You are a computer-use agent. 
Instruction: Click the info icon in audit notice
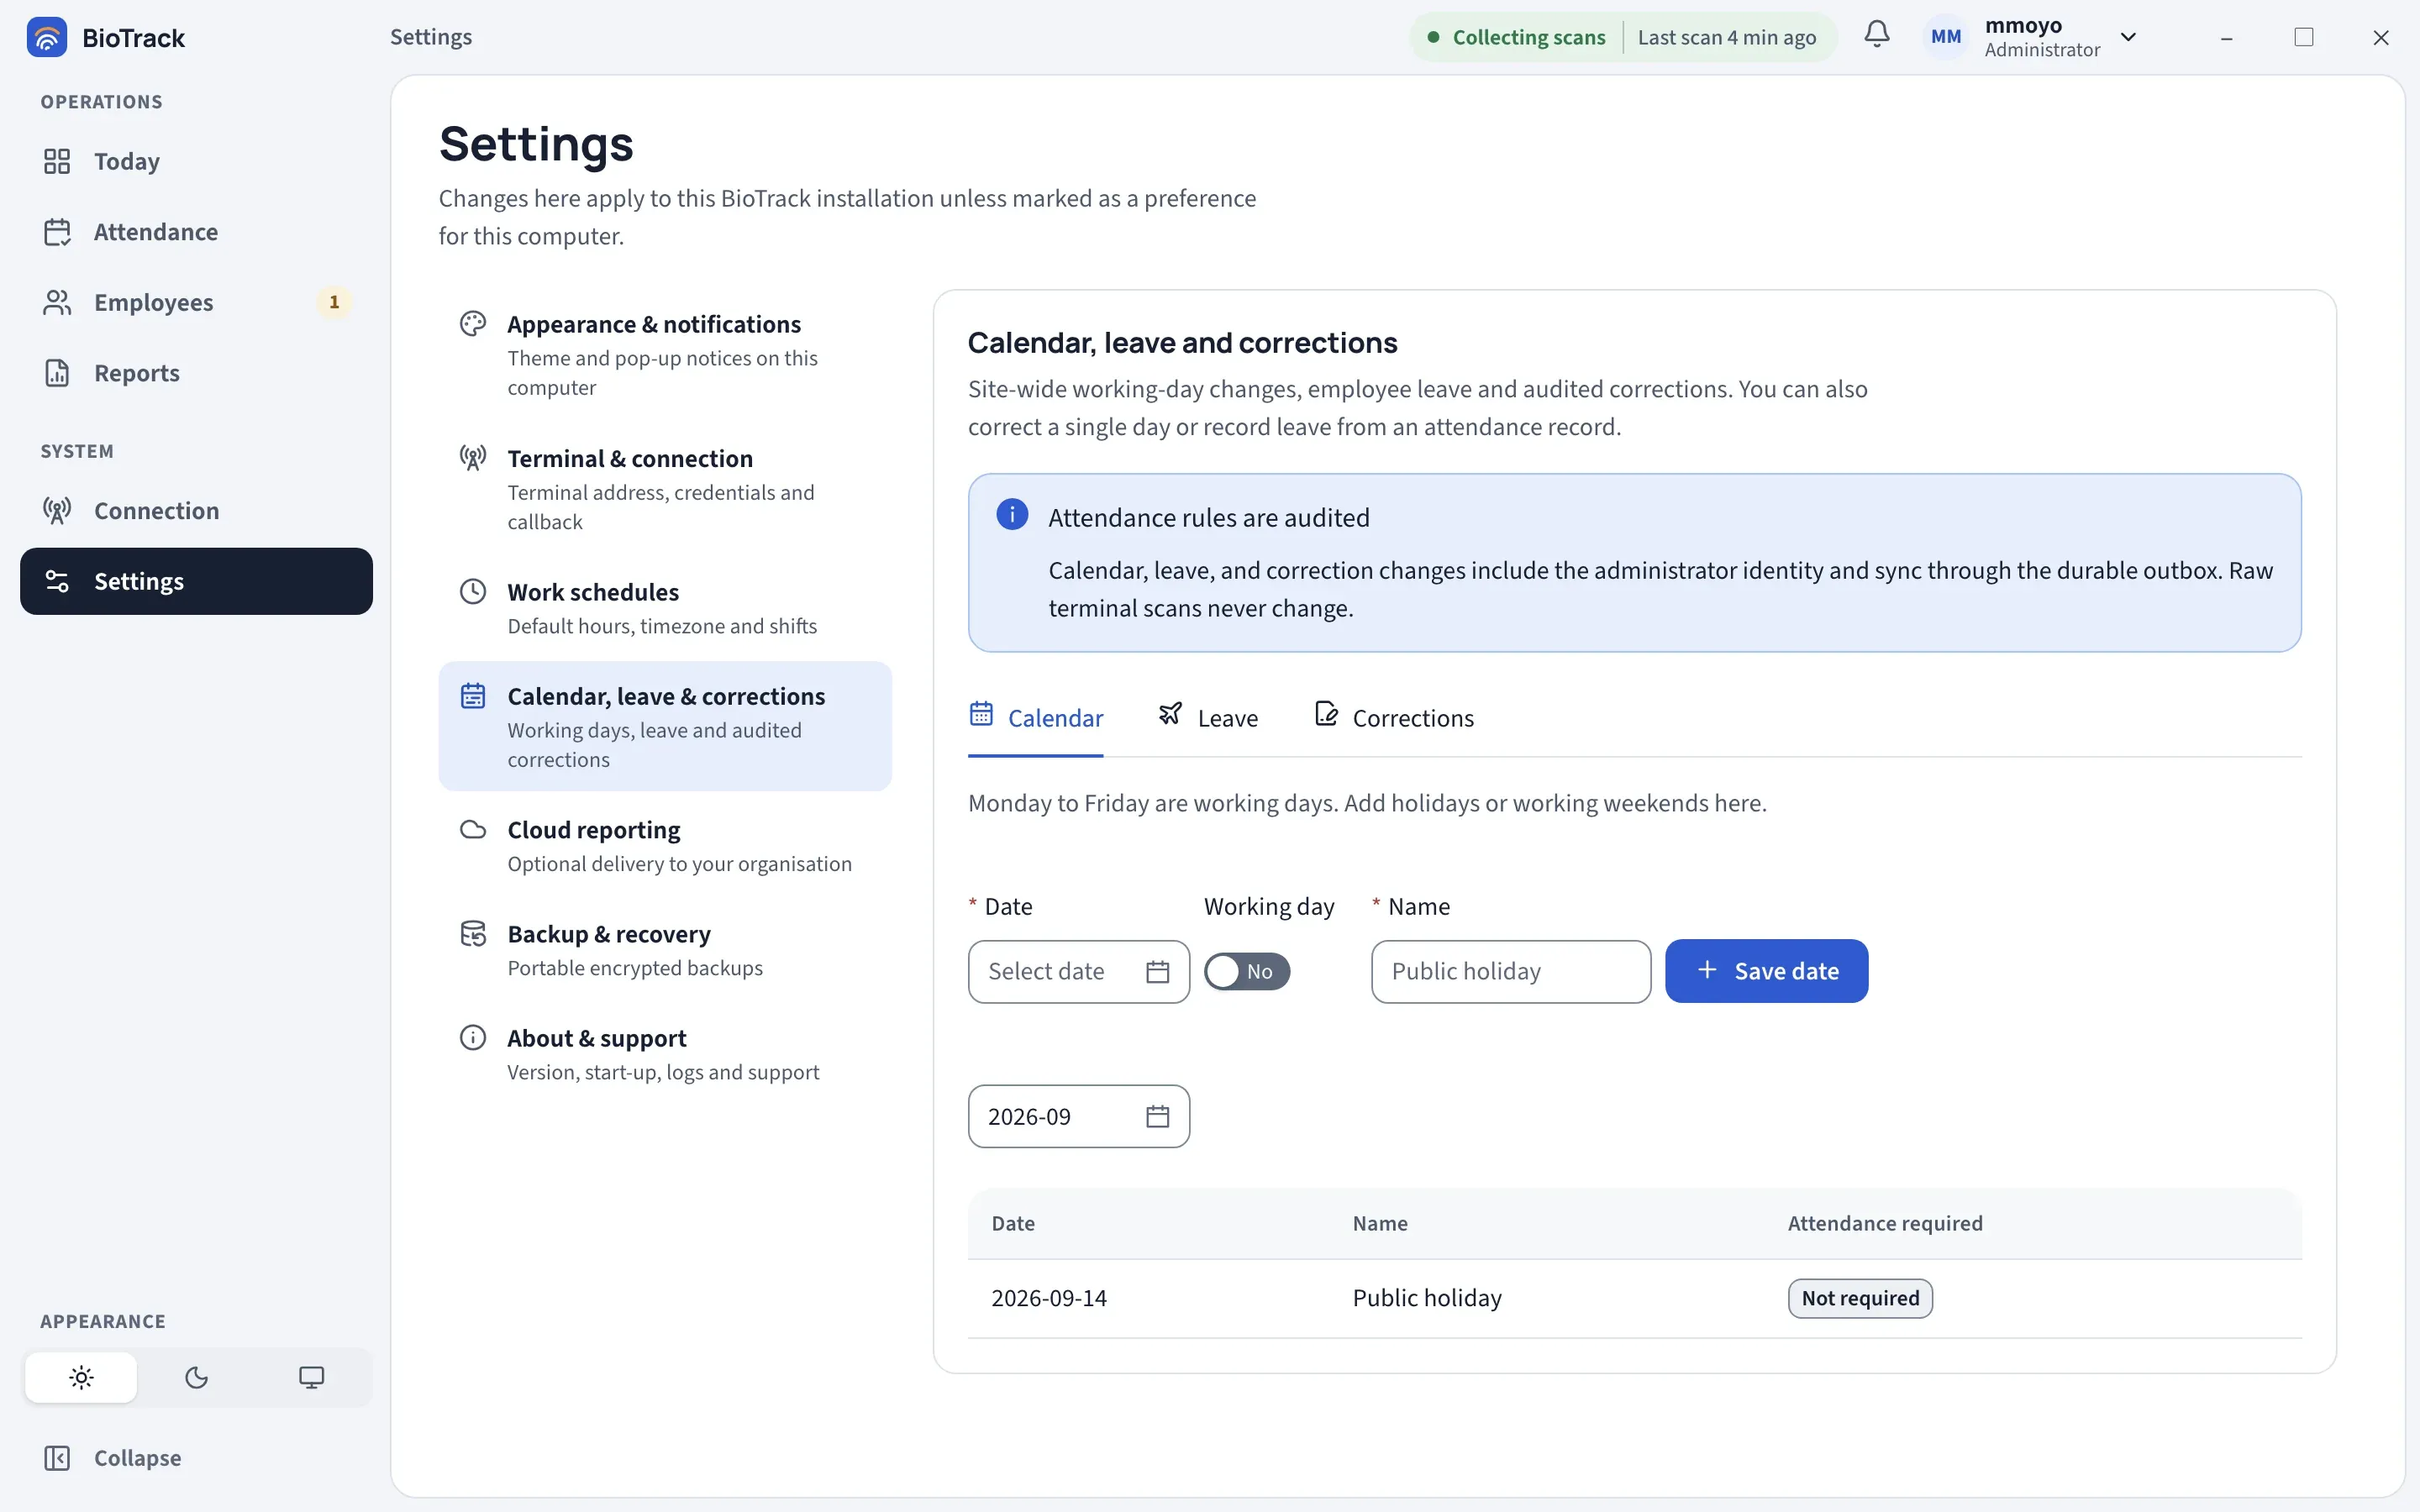[x=1012, y=515]
